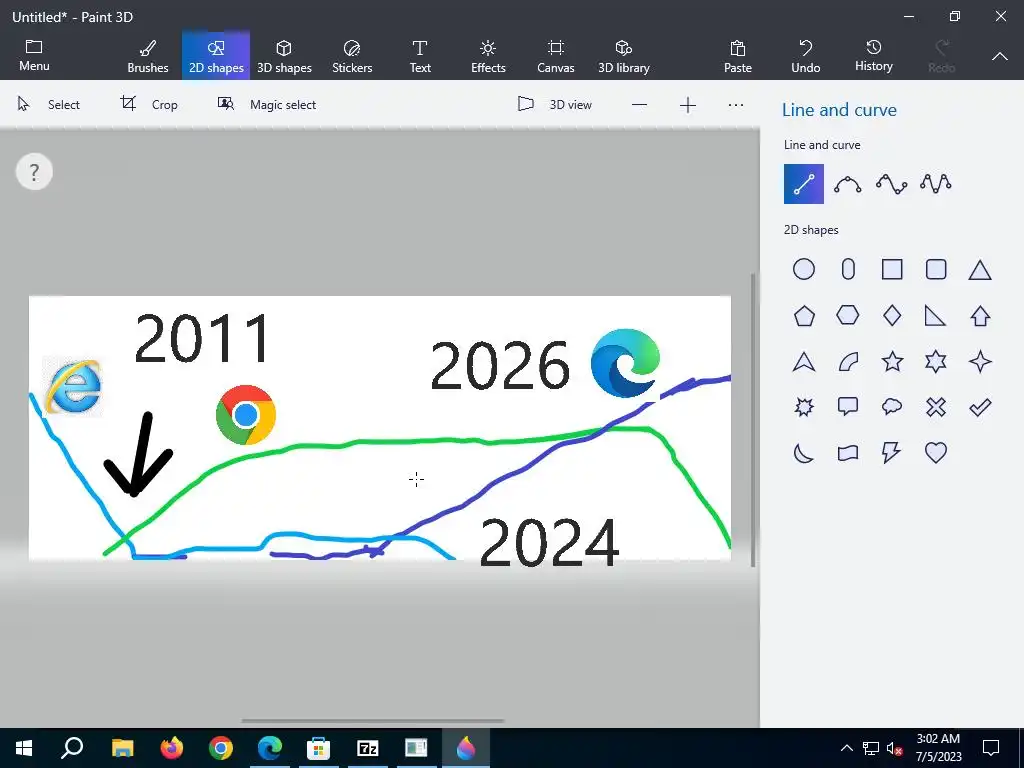This screenshot has height=768, width=1024.
Task: Zoom in with the plus button
Action: (x=688, y=104)
